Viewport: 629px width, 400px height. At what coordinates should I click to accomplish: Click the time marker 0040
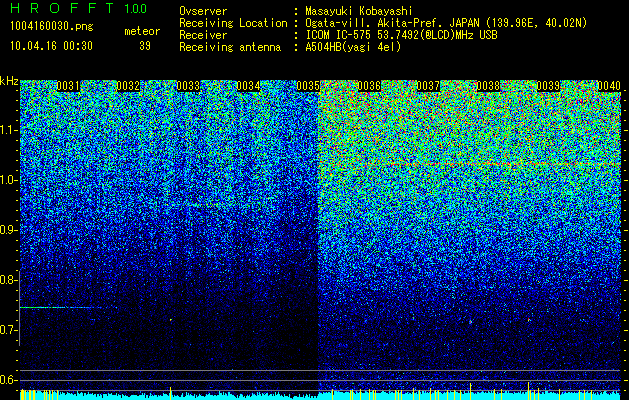609,86
